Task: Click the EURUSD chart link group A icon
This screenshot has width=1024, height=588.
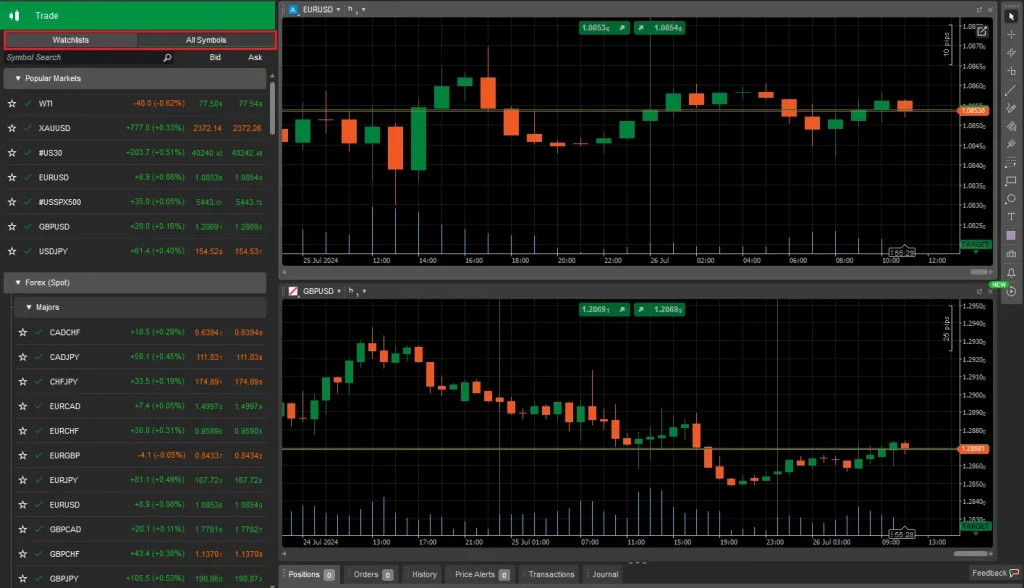Action: pyautogui.click(x=293, y=9)
